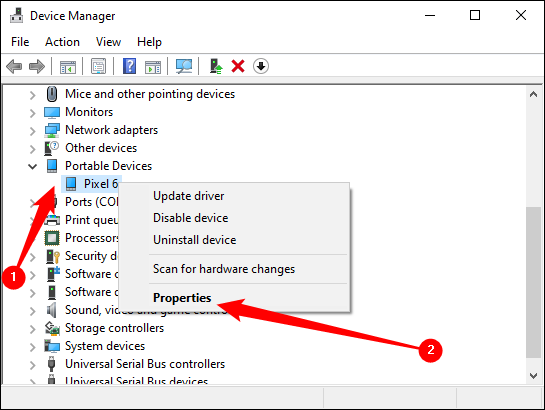Update device driver toolbar icon
Viewport: 545px width, 410px height.
(x=216, y=66)
